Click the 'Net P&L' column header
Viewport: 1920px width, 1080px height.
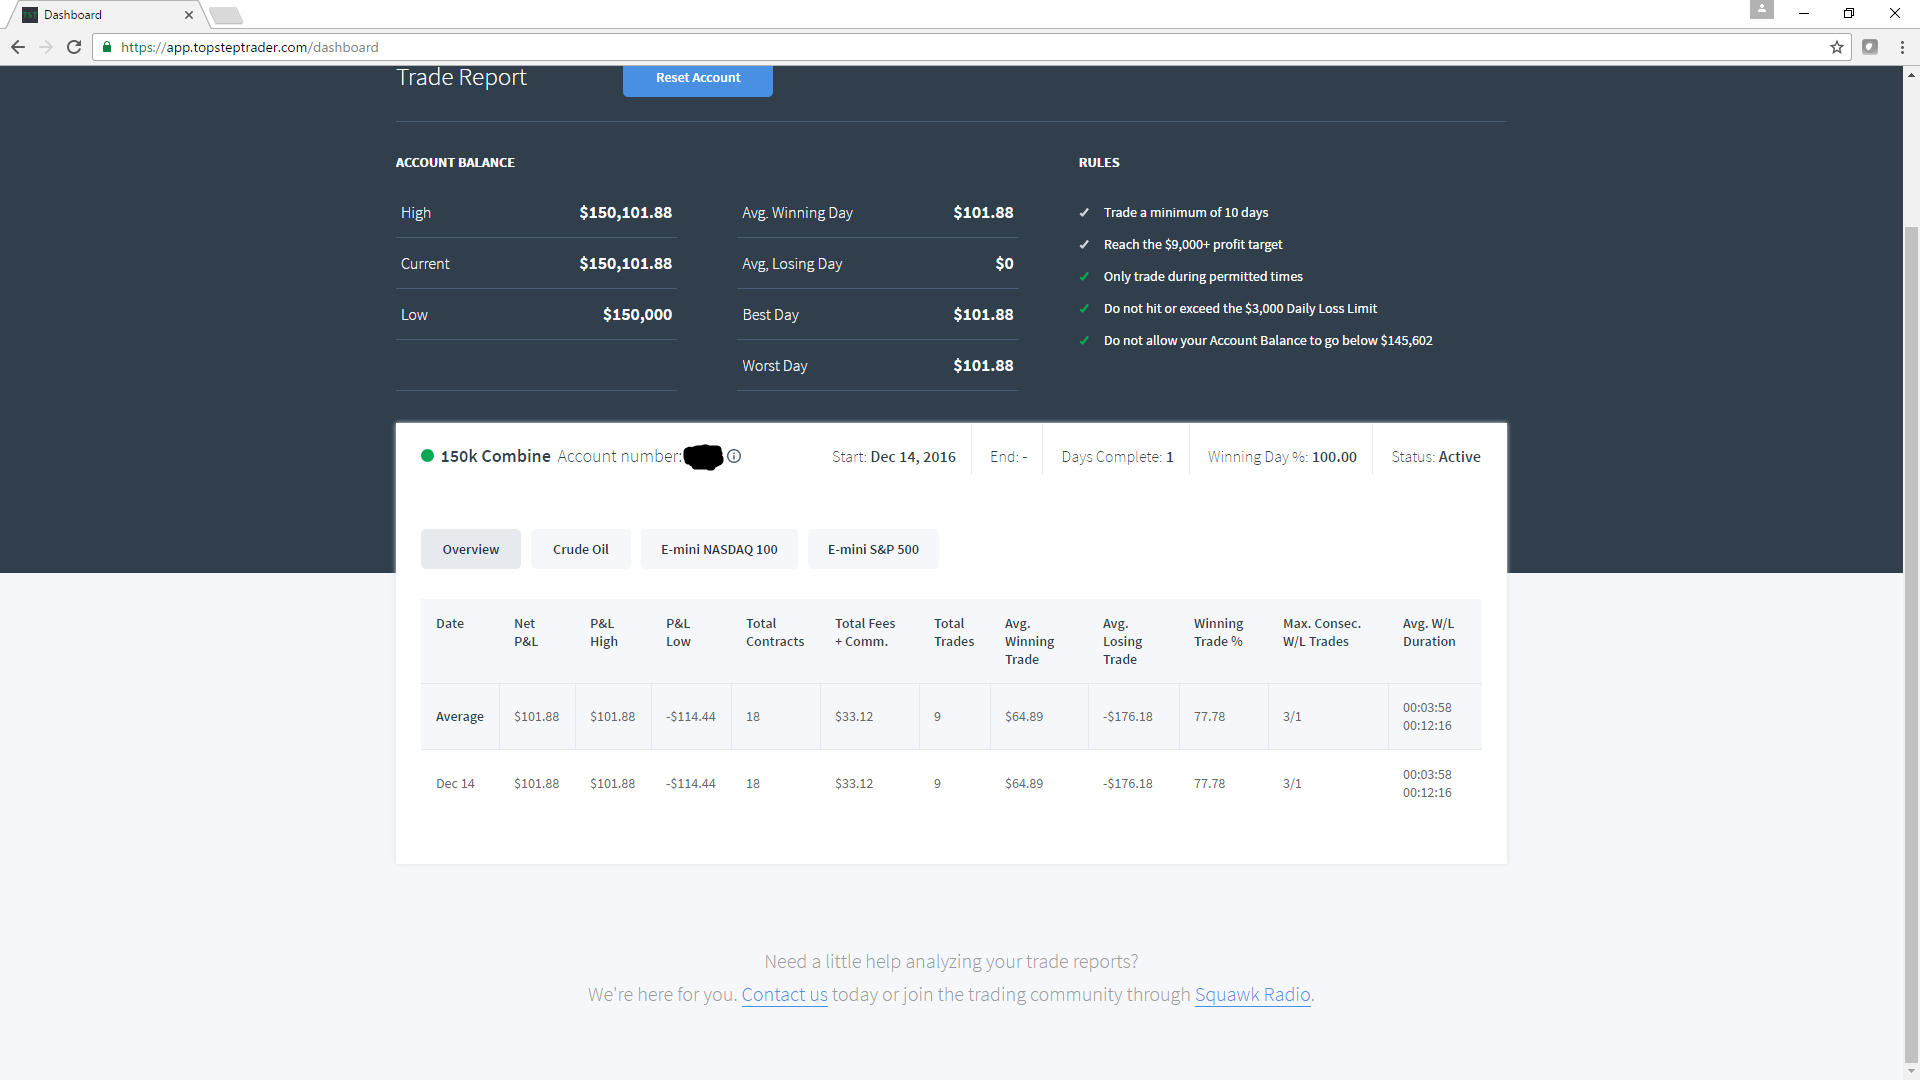[526, 633]
